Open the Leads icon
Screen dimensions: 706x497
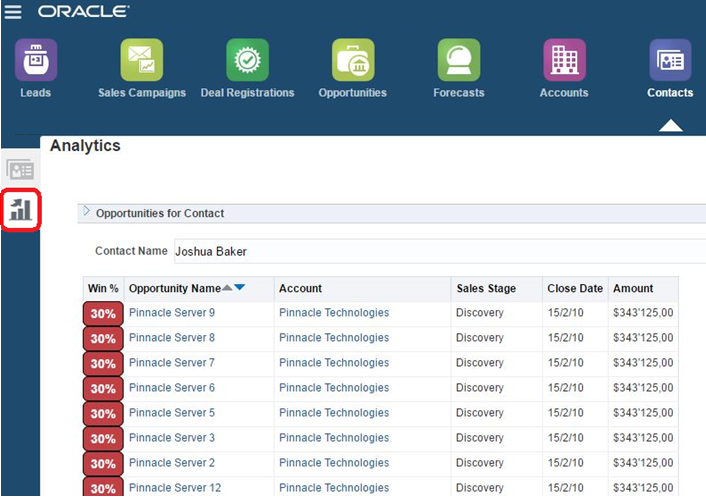tap(36, 60)
